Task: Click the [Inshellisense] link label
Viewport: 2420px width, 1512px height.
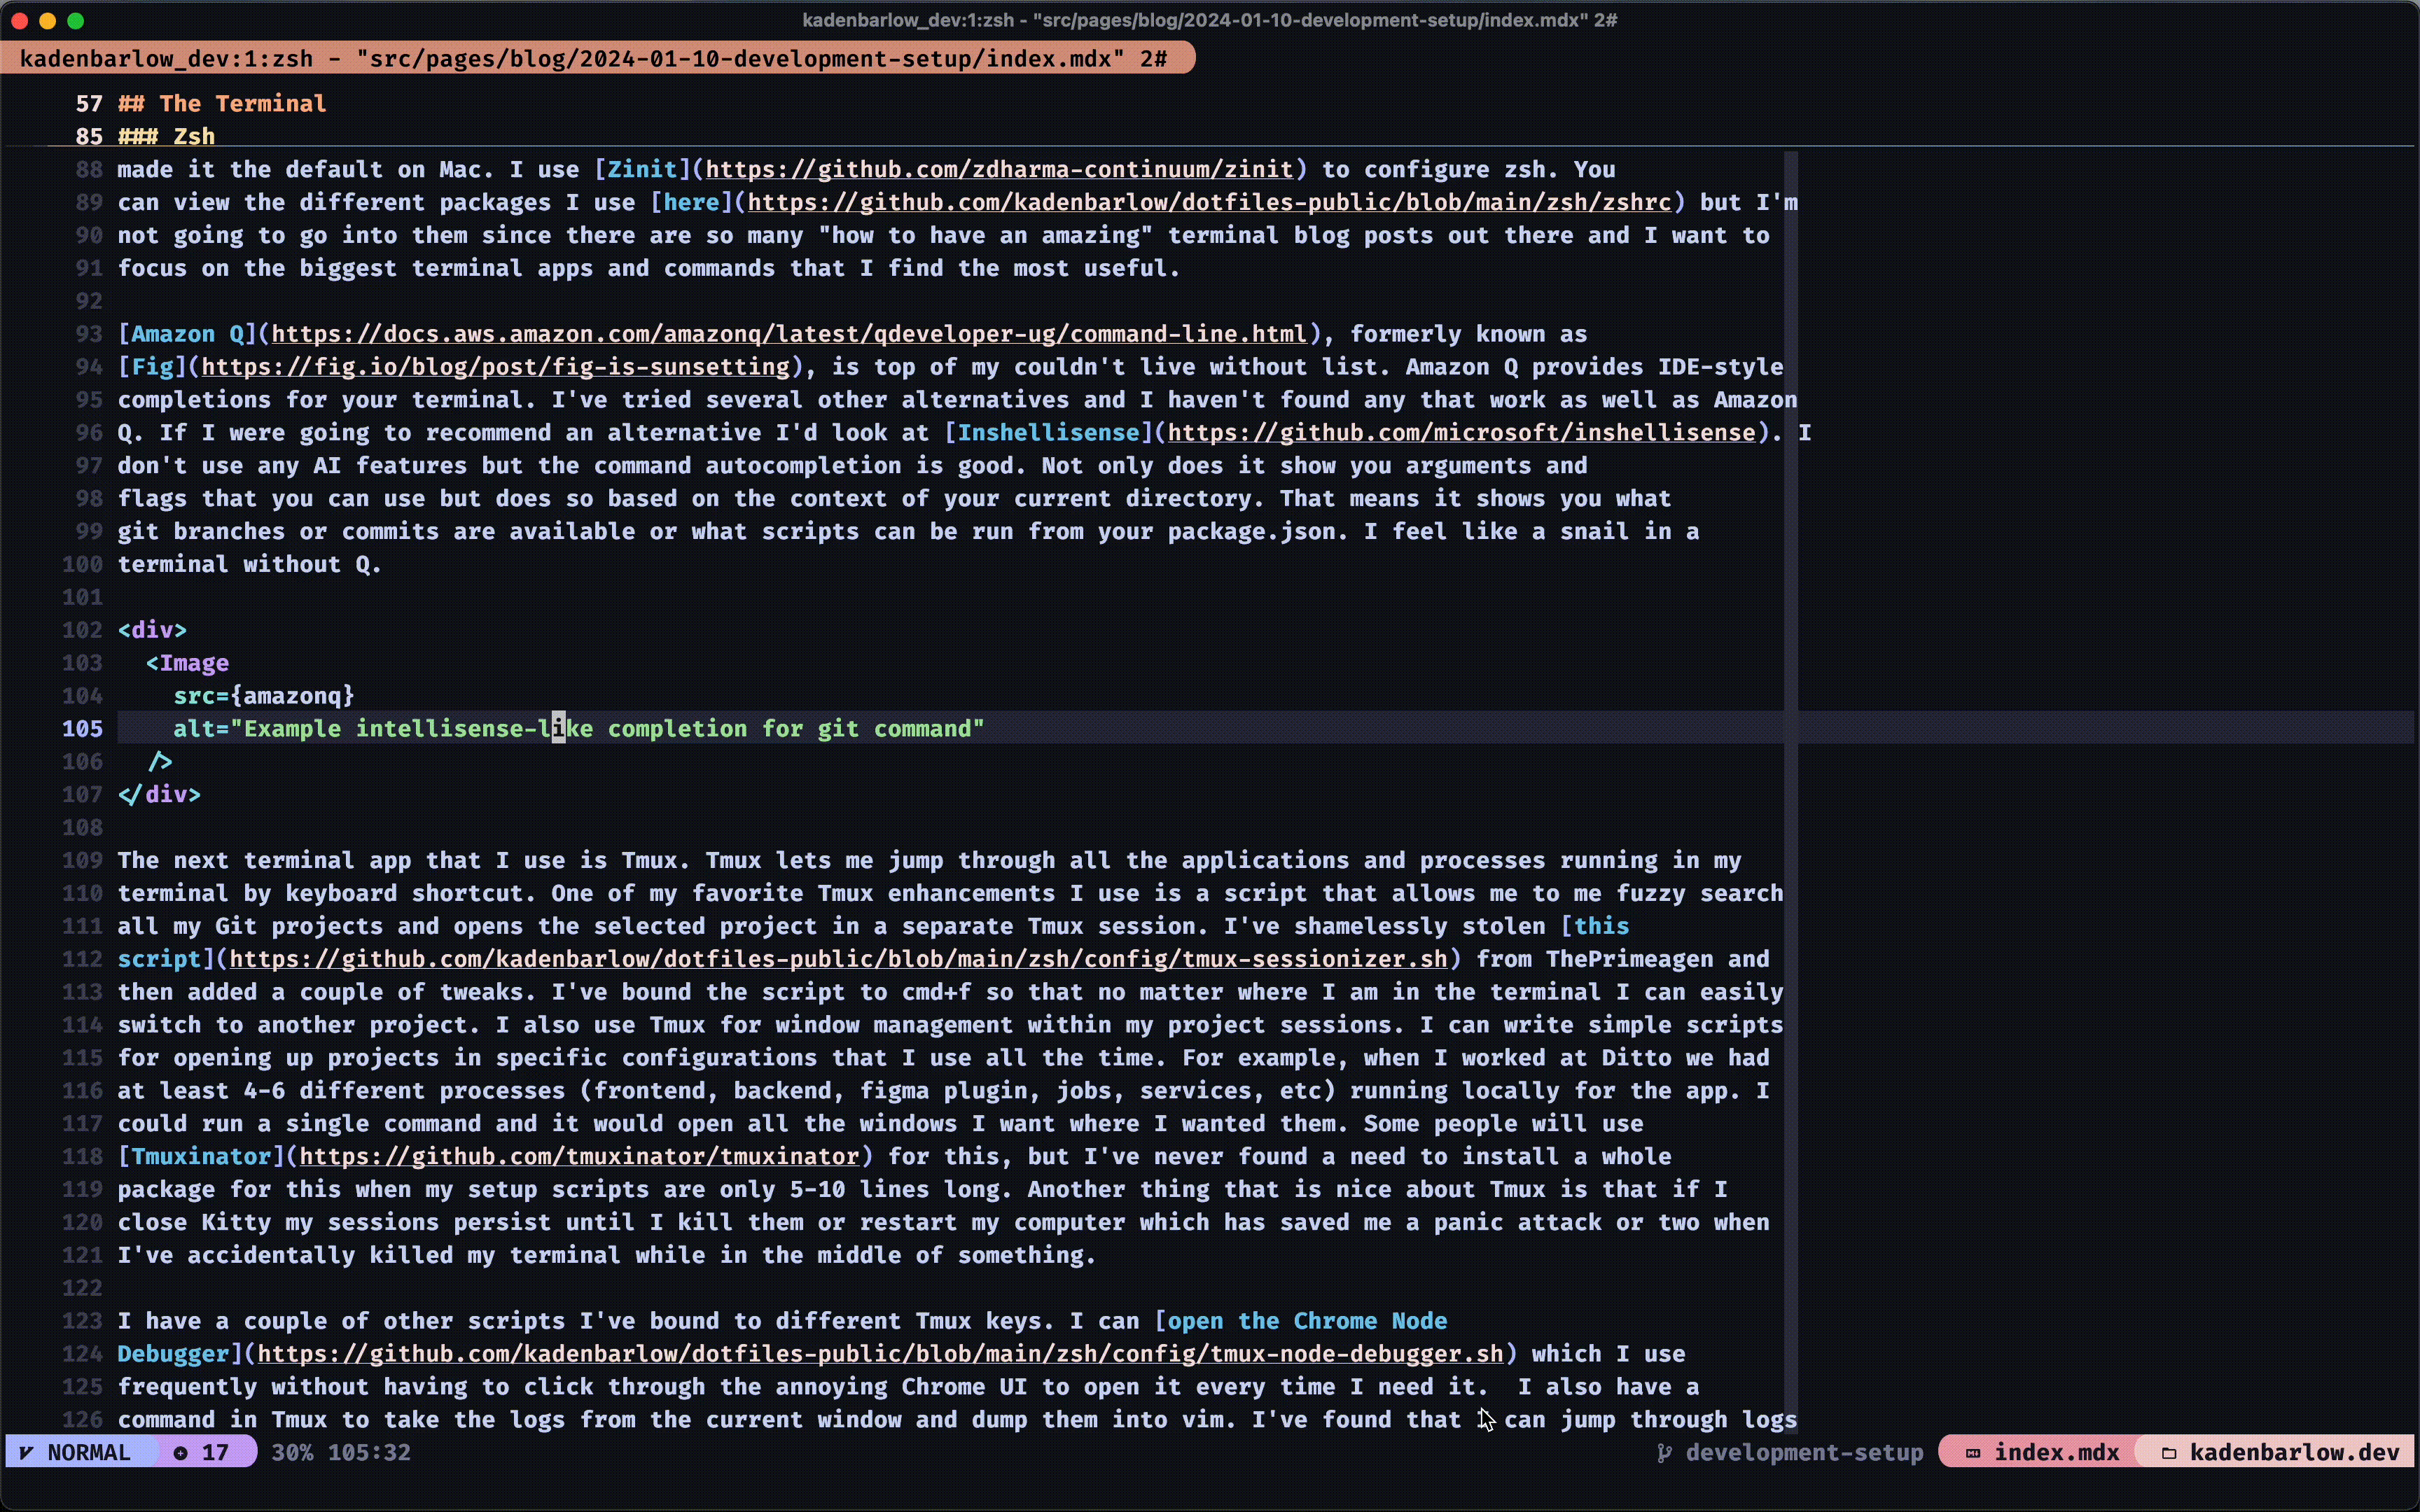Action: point(1048,433)
